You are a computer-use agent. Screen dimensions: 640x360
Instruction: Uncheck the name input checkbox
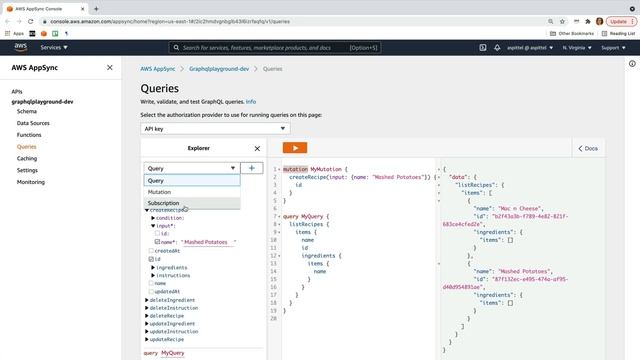pos(157,242)
